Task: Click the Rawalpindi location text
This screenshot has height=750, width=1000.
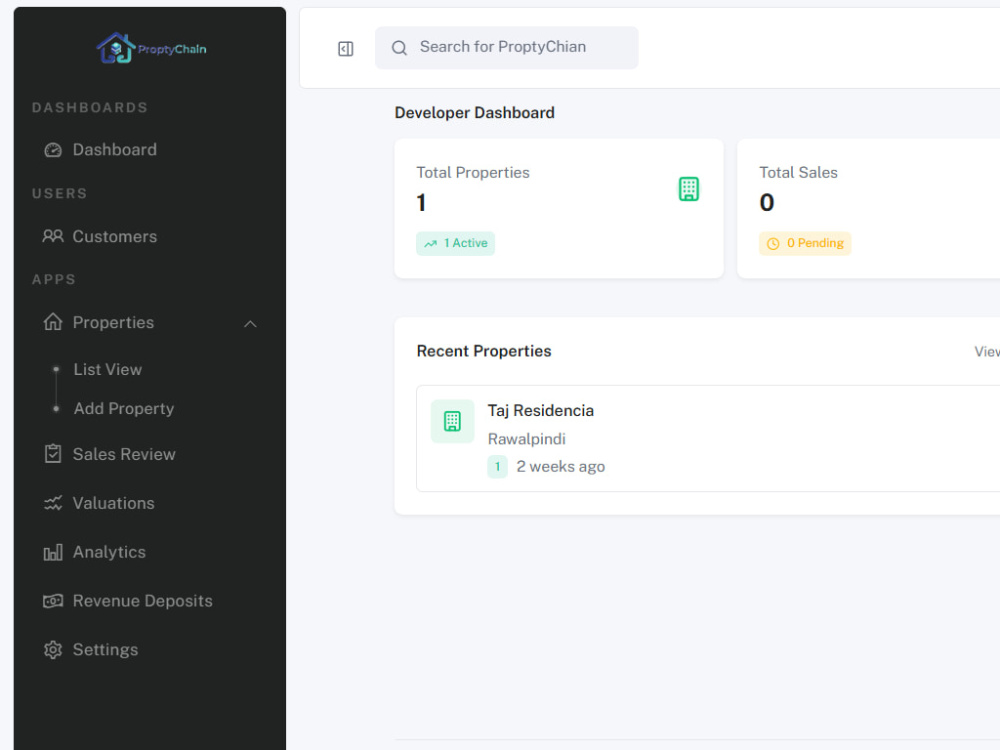Action: tap(527, 439)
